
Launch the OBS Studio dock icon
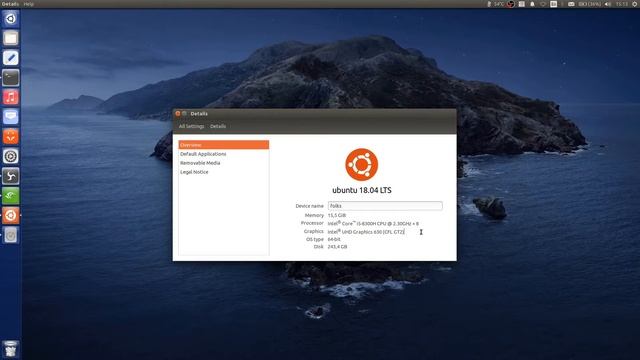11,176
